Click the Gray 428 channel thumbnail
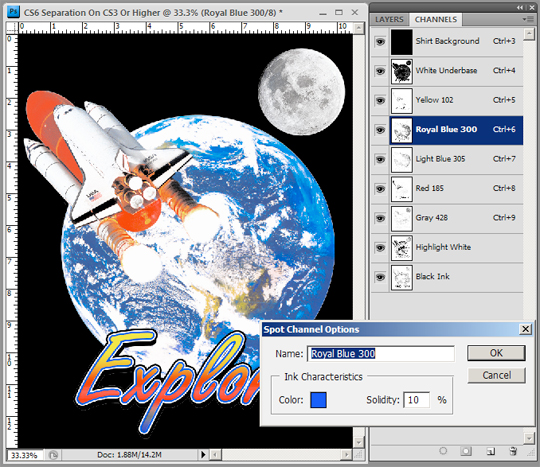This screenshot has width=540, height=467. 402,218
